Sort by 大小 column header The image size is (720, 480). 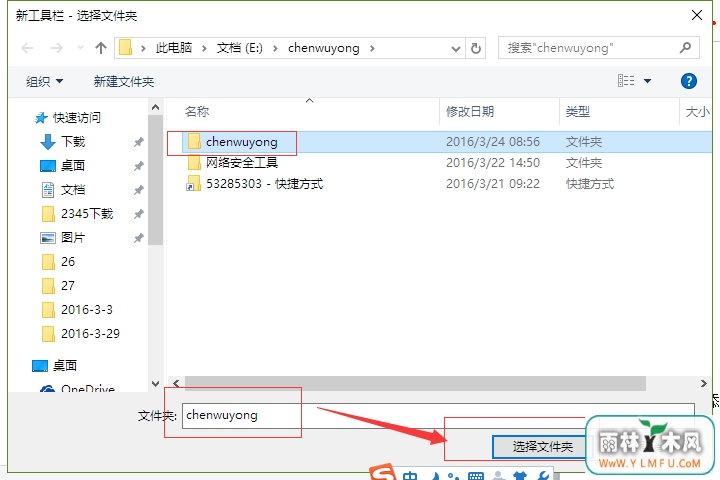697,111
